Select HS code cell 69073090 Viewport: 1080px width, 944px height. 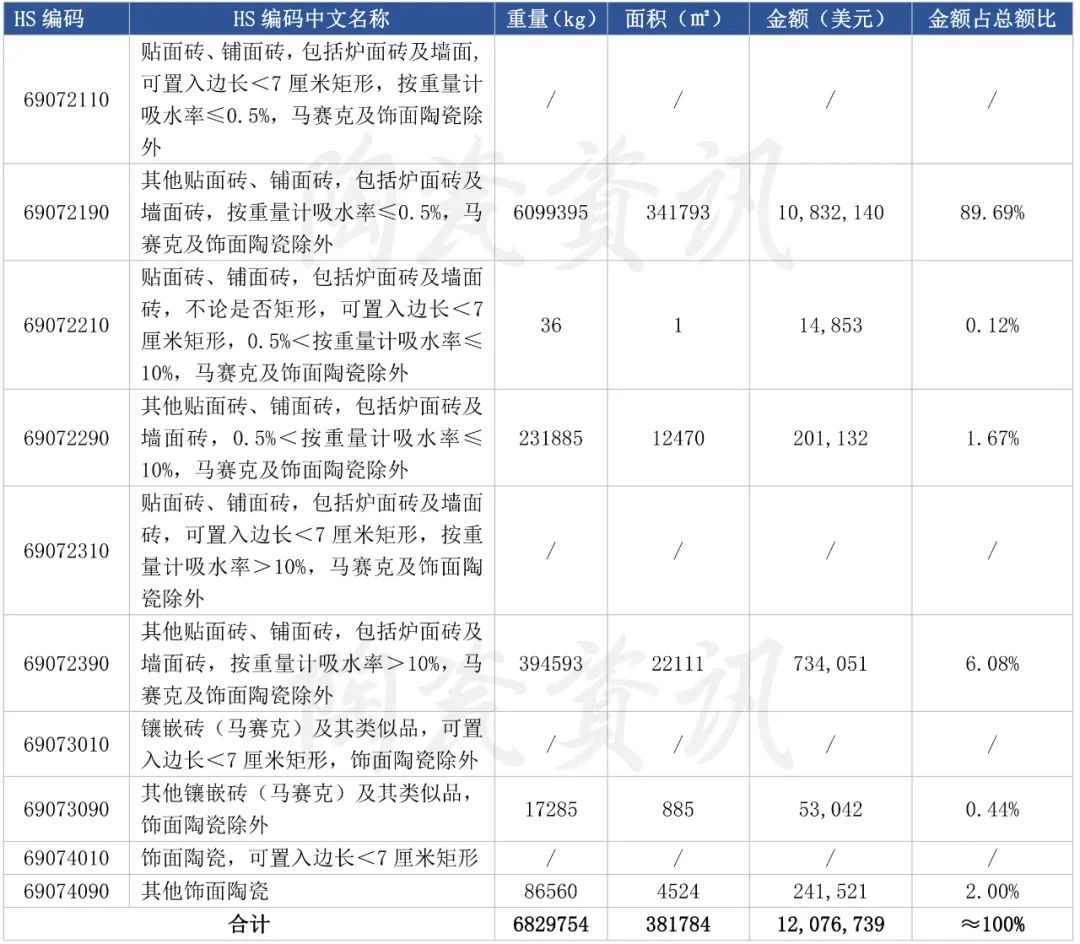click(66, 810)
